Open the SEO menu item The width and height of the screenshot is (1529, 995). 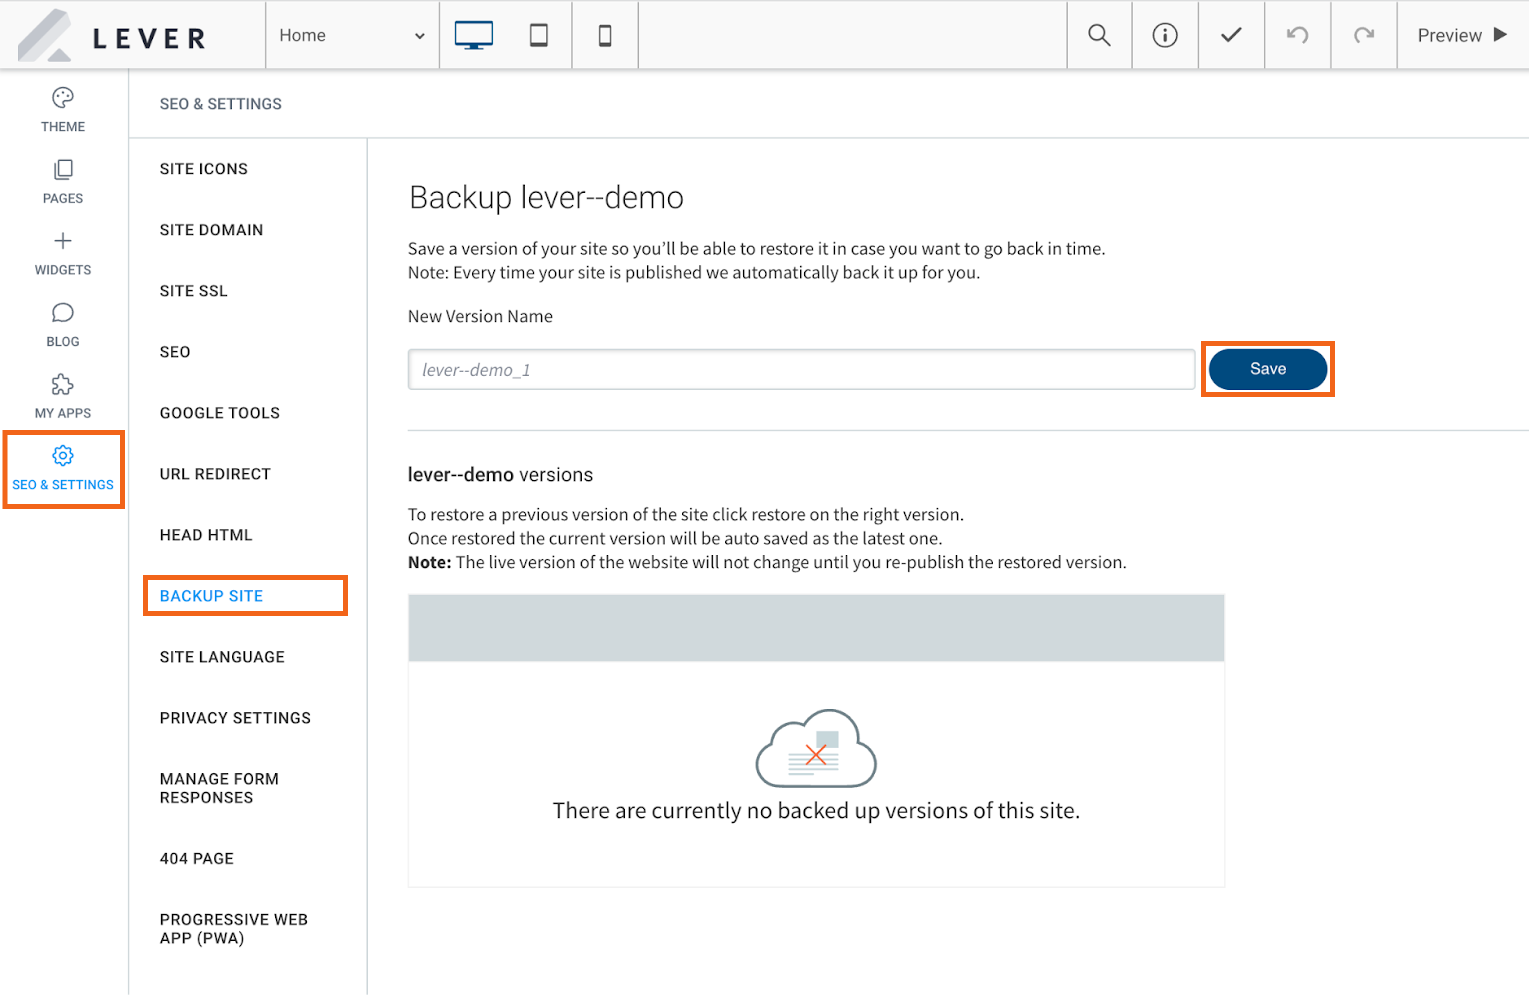pyautogui.click(x=175, y=352)
